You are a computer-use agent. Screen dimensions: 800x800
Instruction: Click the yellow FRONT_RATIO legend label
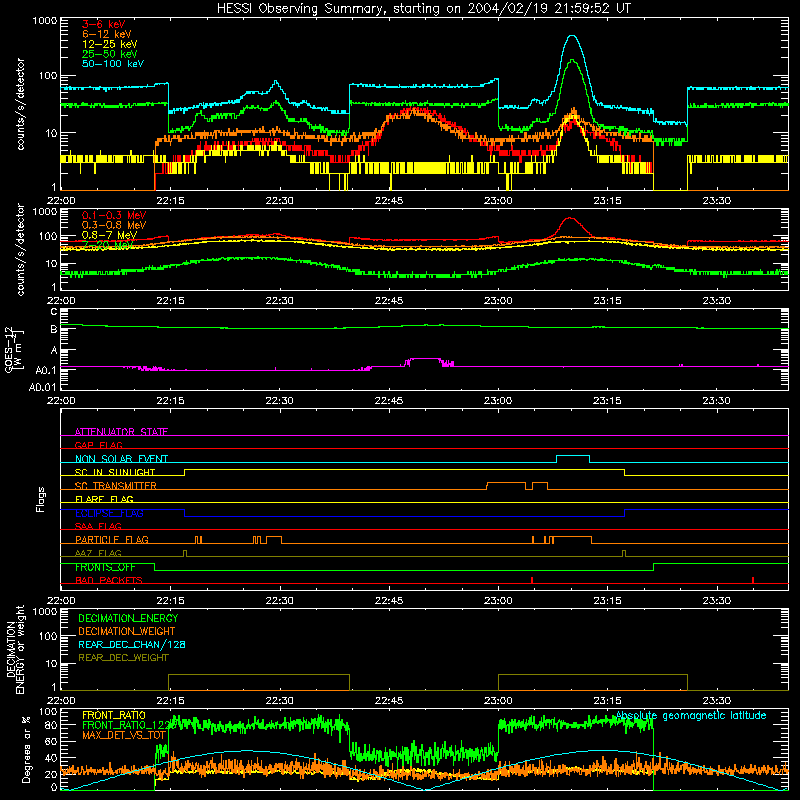pos(114,715)
